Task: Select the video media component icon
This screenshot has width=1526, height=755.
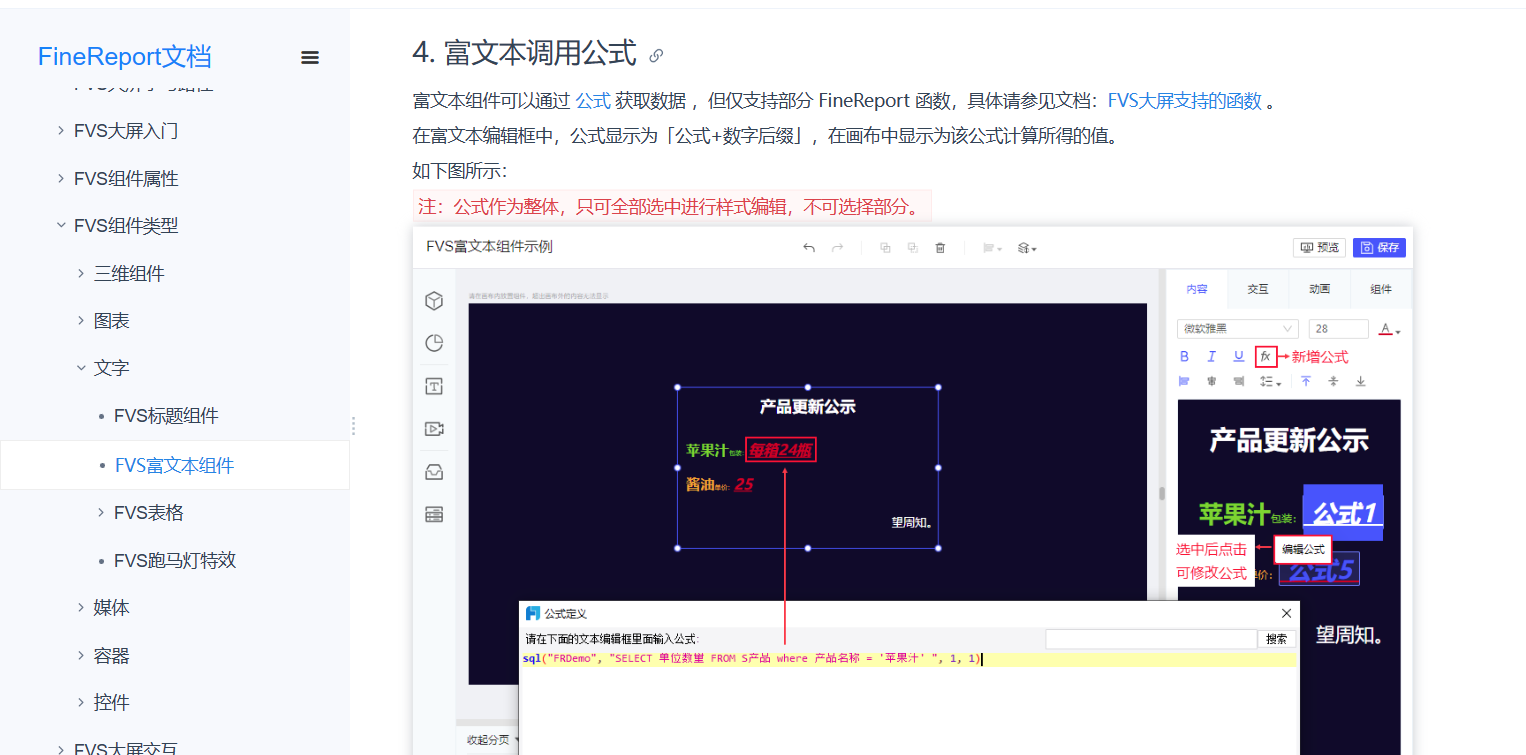Action: [434, 429]
